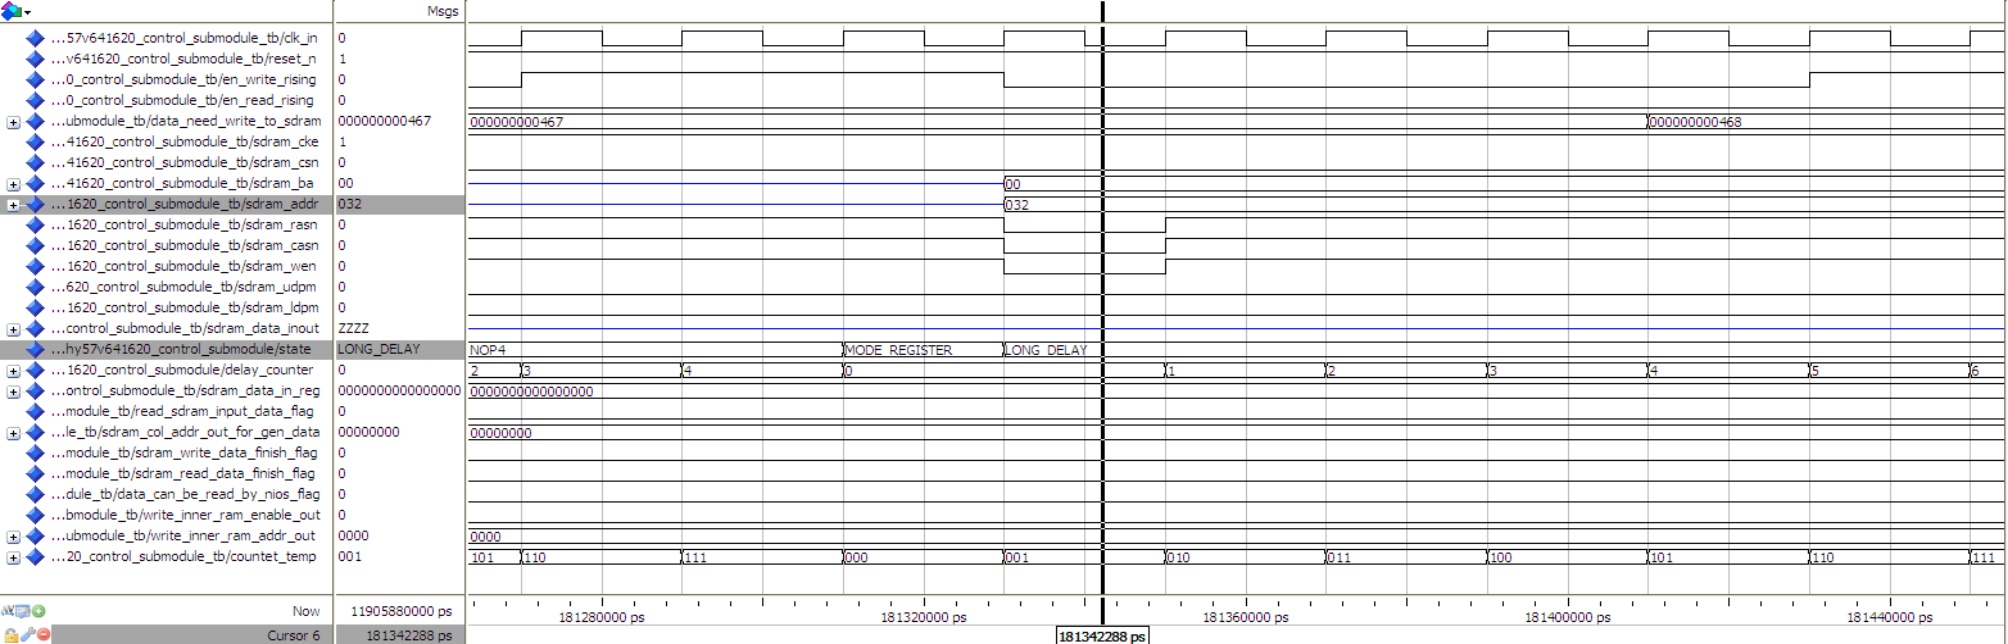This screenshot has width=2008, height=644.
Task: Expand the delay_counter bus
Action: click(x=13, y=371)
